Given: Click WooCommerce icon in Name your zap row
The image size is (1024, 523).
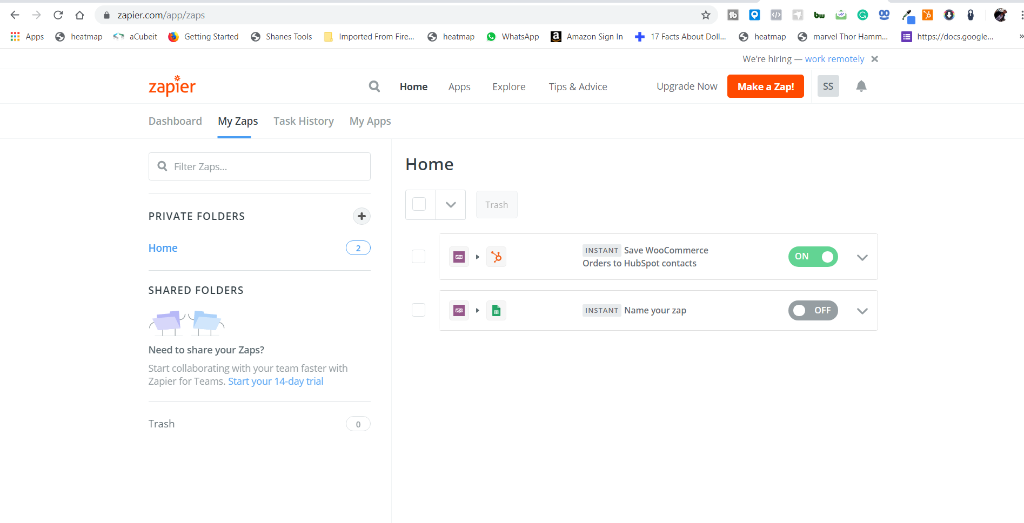Looking at the screenshot, I should 460,310.
